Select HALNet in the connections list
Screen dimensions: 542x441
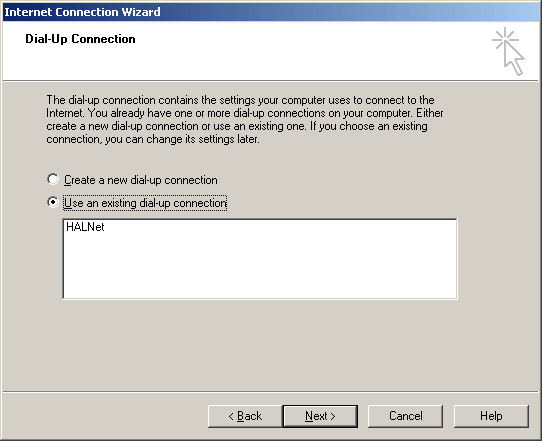pos(85,227)
